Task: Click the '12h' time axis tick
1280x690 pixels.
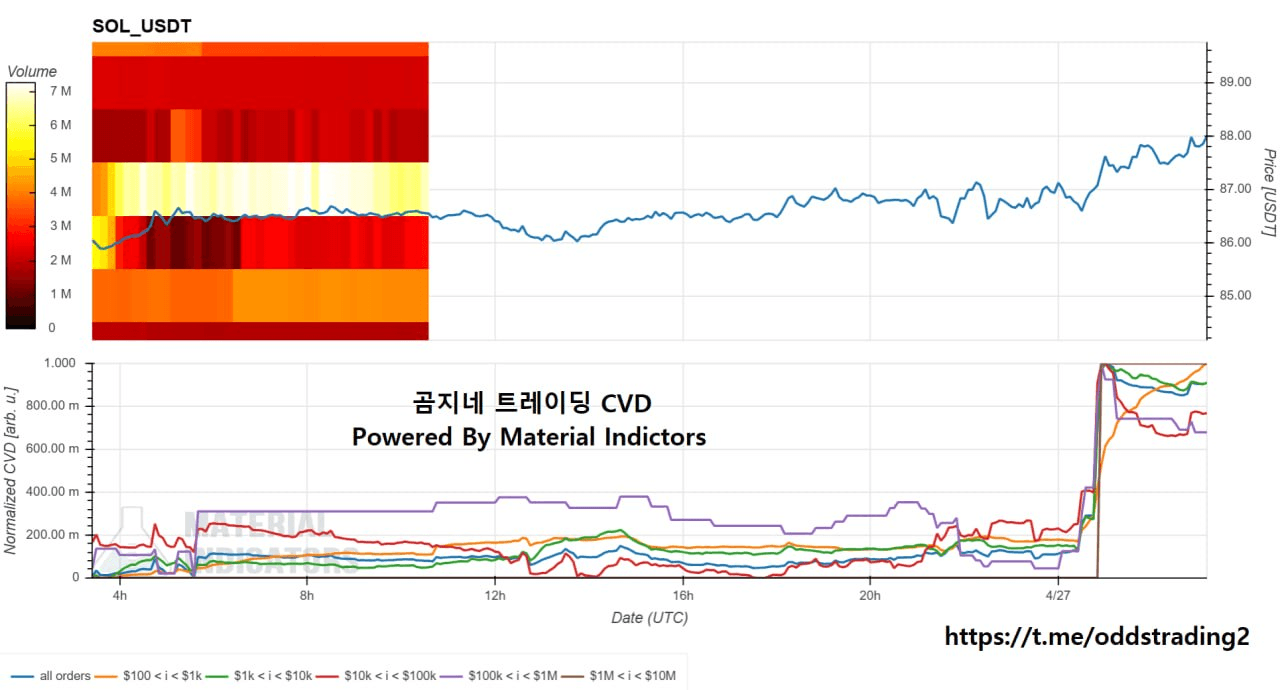Action: point(494,596)
